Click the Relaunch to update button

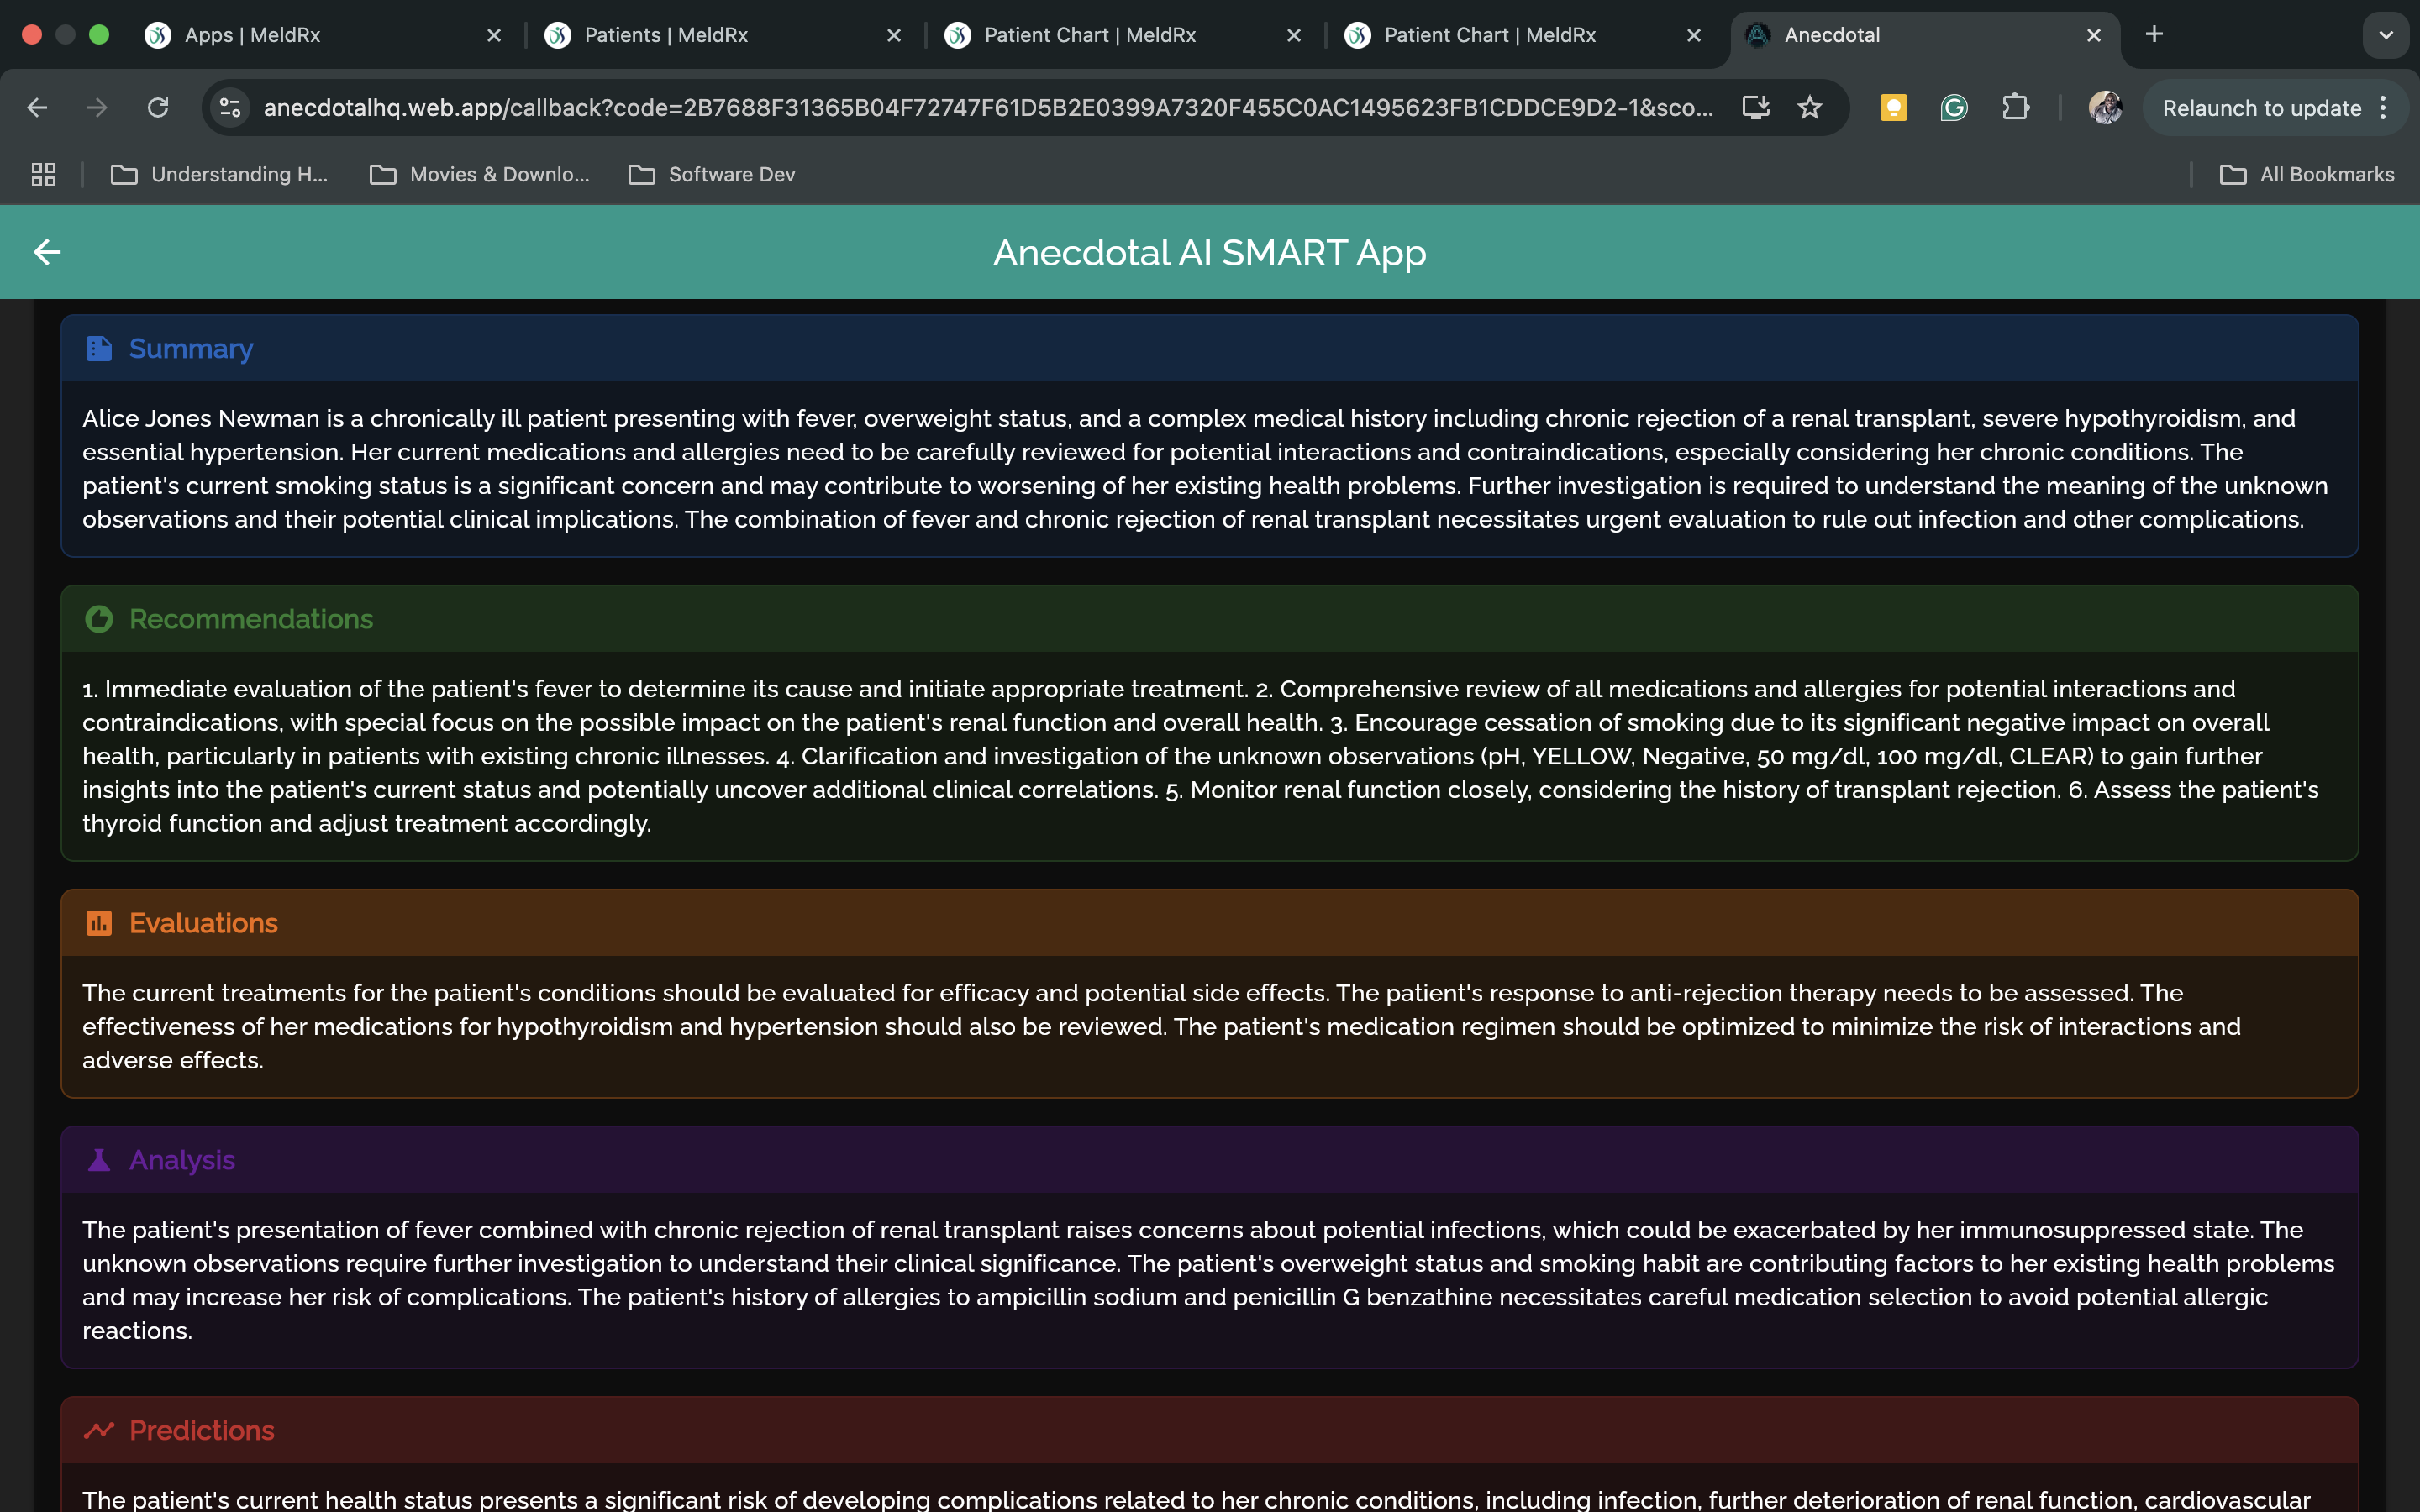(x=2261, y=108)
